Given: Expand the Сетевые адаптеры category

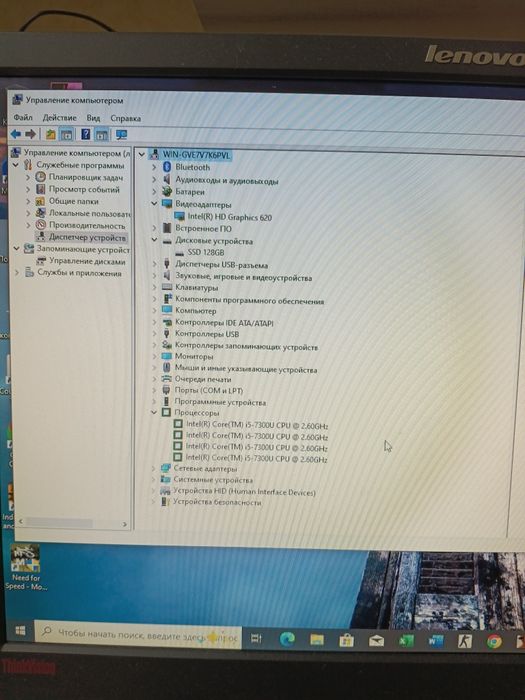Looking at the screenshot, I should (153, 468).
